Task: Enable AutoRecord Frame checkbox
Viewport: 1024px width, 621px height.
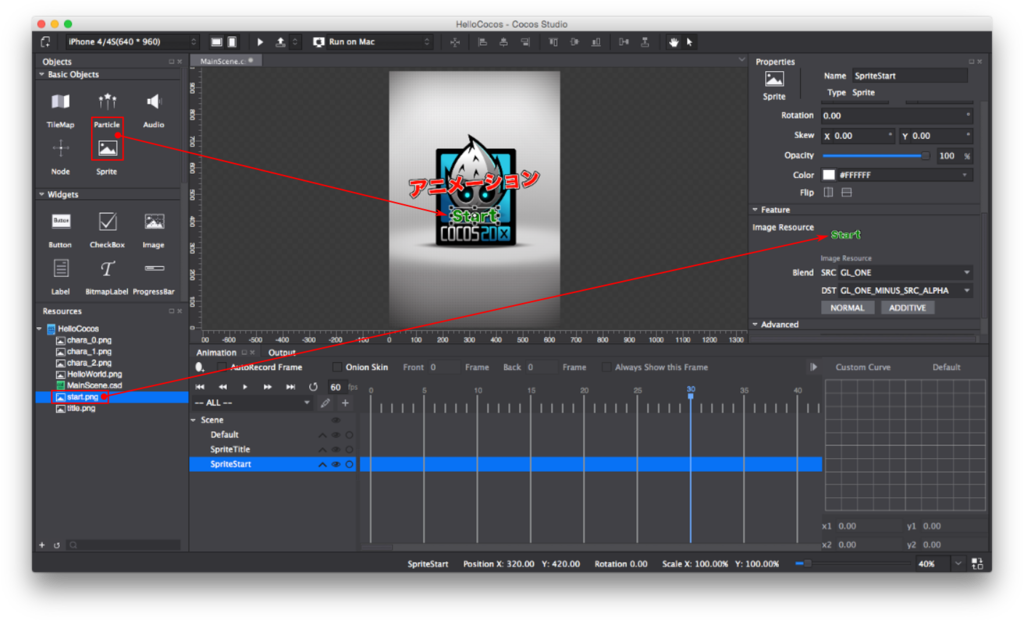Action: pos(221,367)
